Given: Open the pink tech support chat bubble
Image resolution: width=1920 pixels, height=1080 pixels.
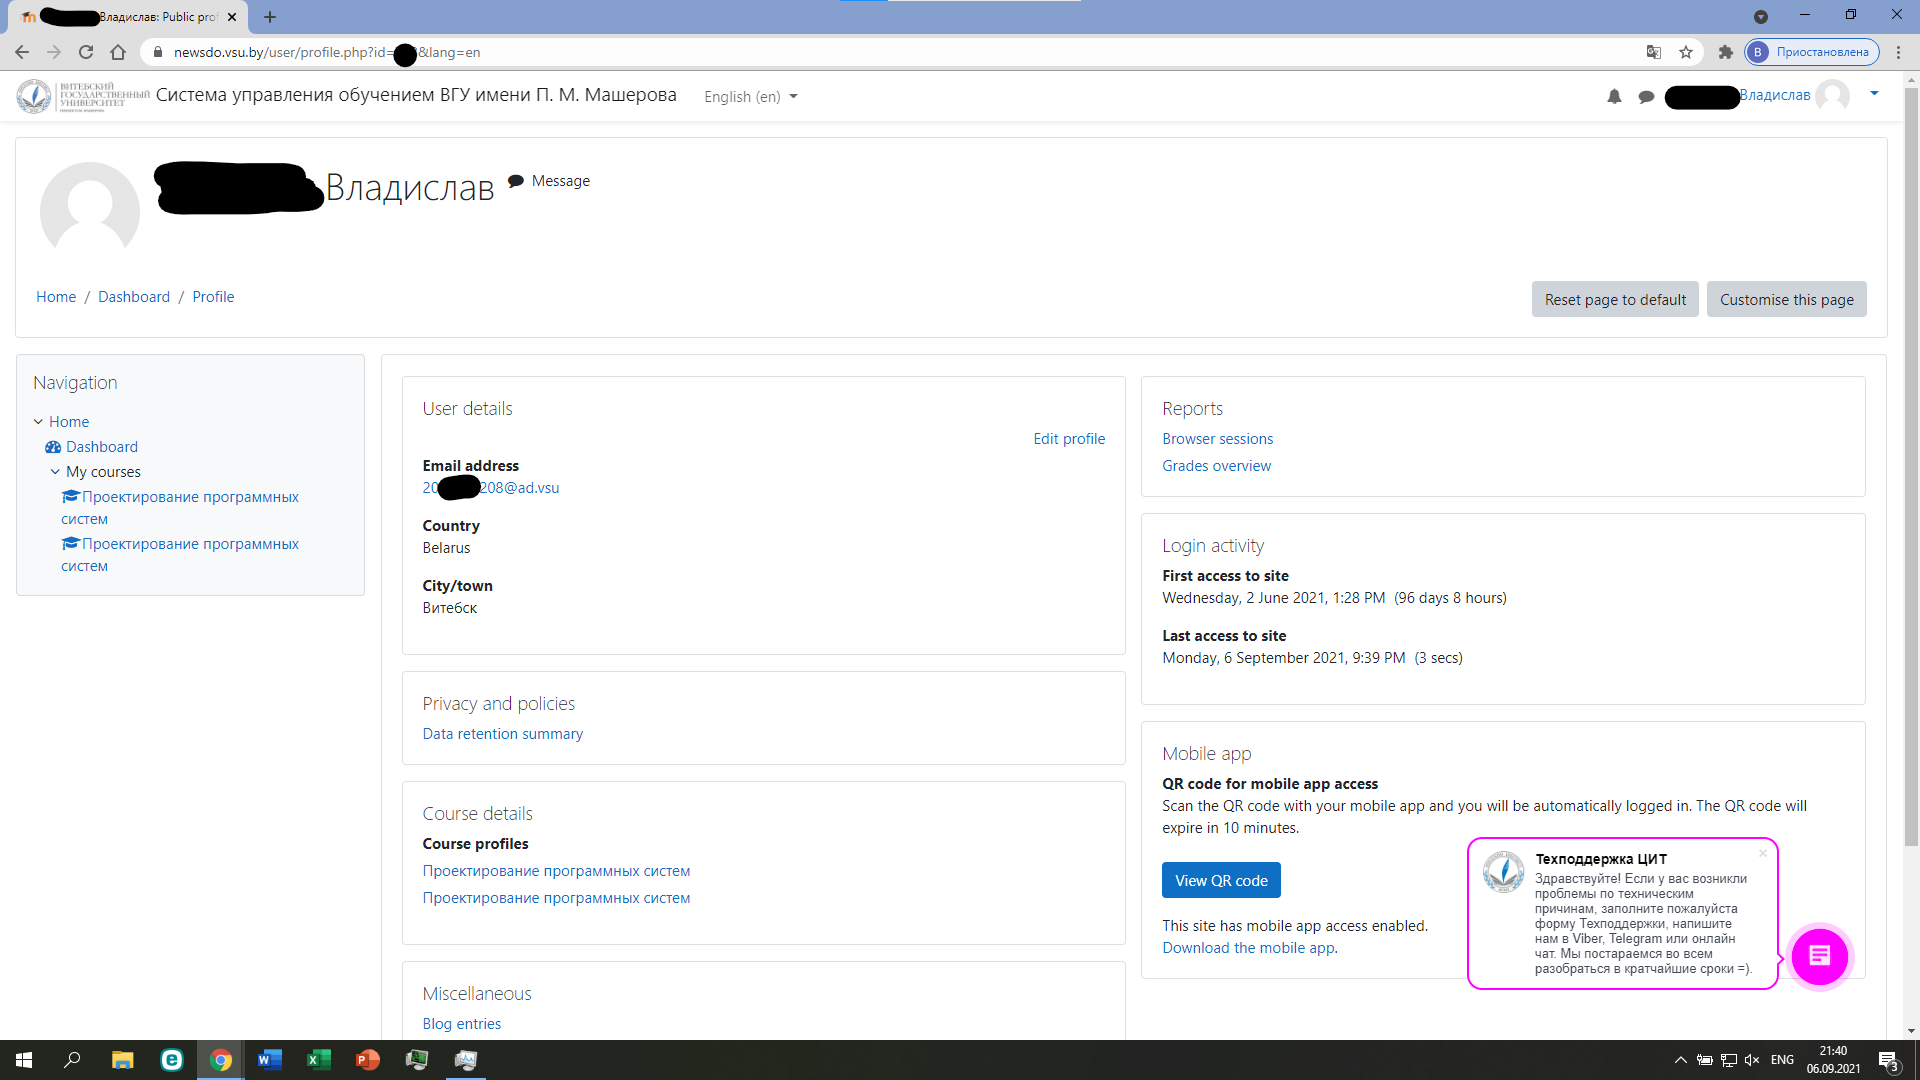Looking at the screenshot, I should pyautogui.click(x=1822, y=957).
